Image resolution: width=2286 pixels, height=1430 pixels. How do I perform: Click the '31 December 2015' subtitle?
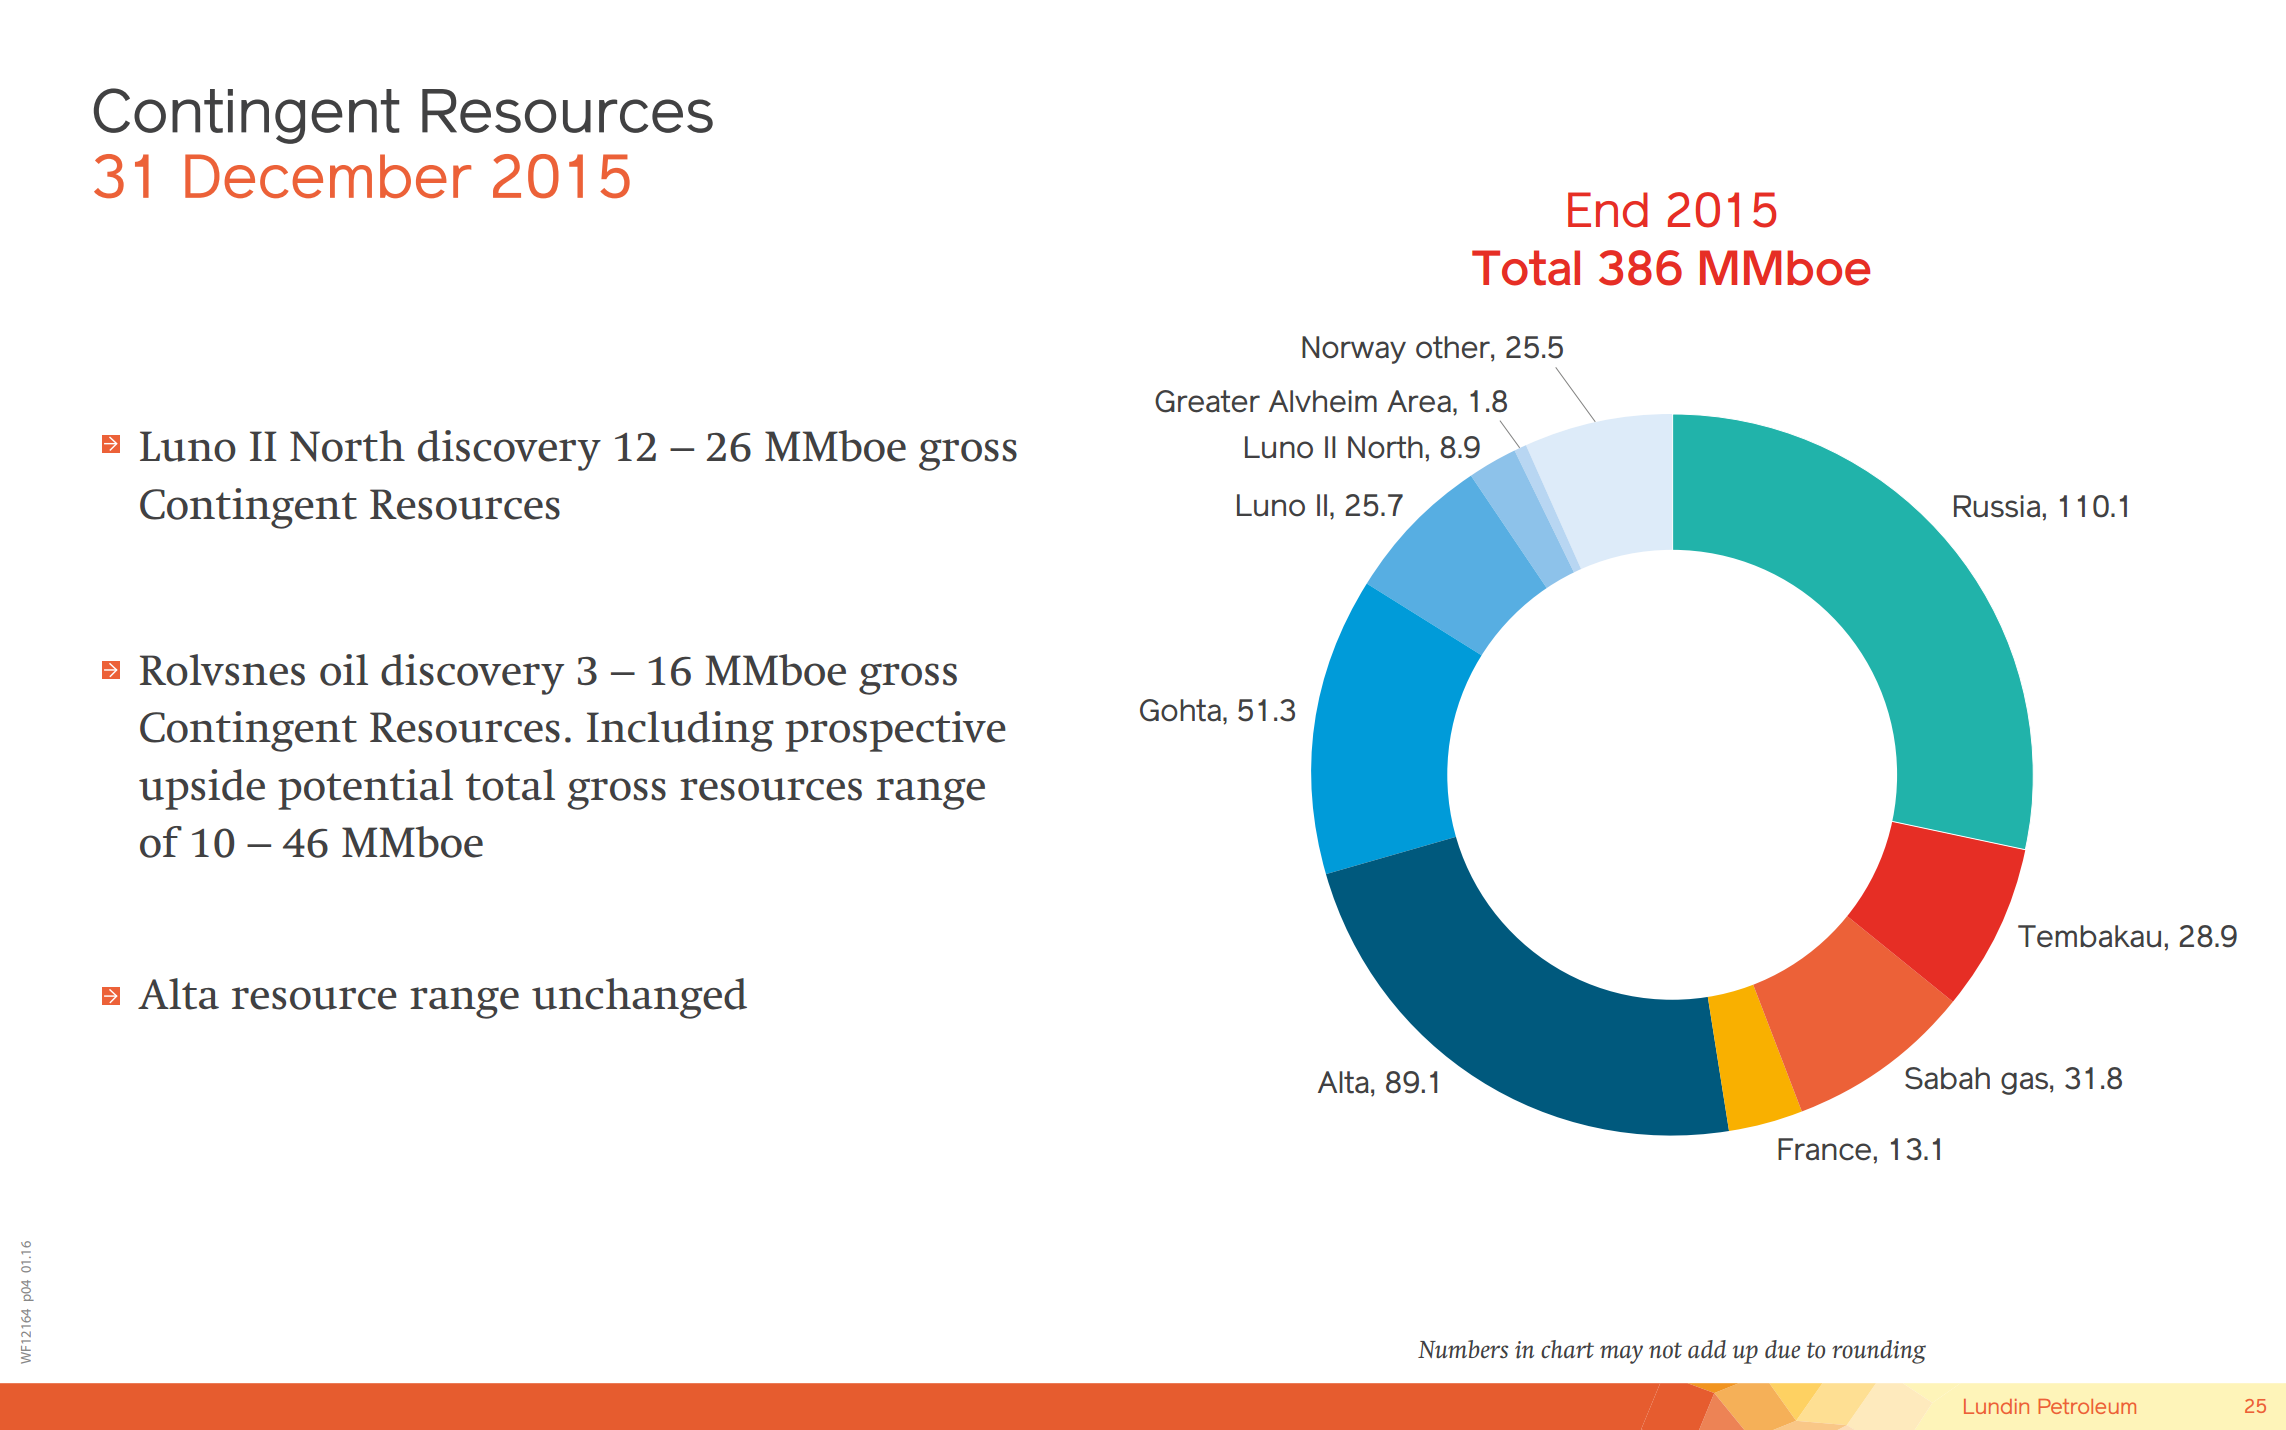pyautogui.click(x=362, y=177)
